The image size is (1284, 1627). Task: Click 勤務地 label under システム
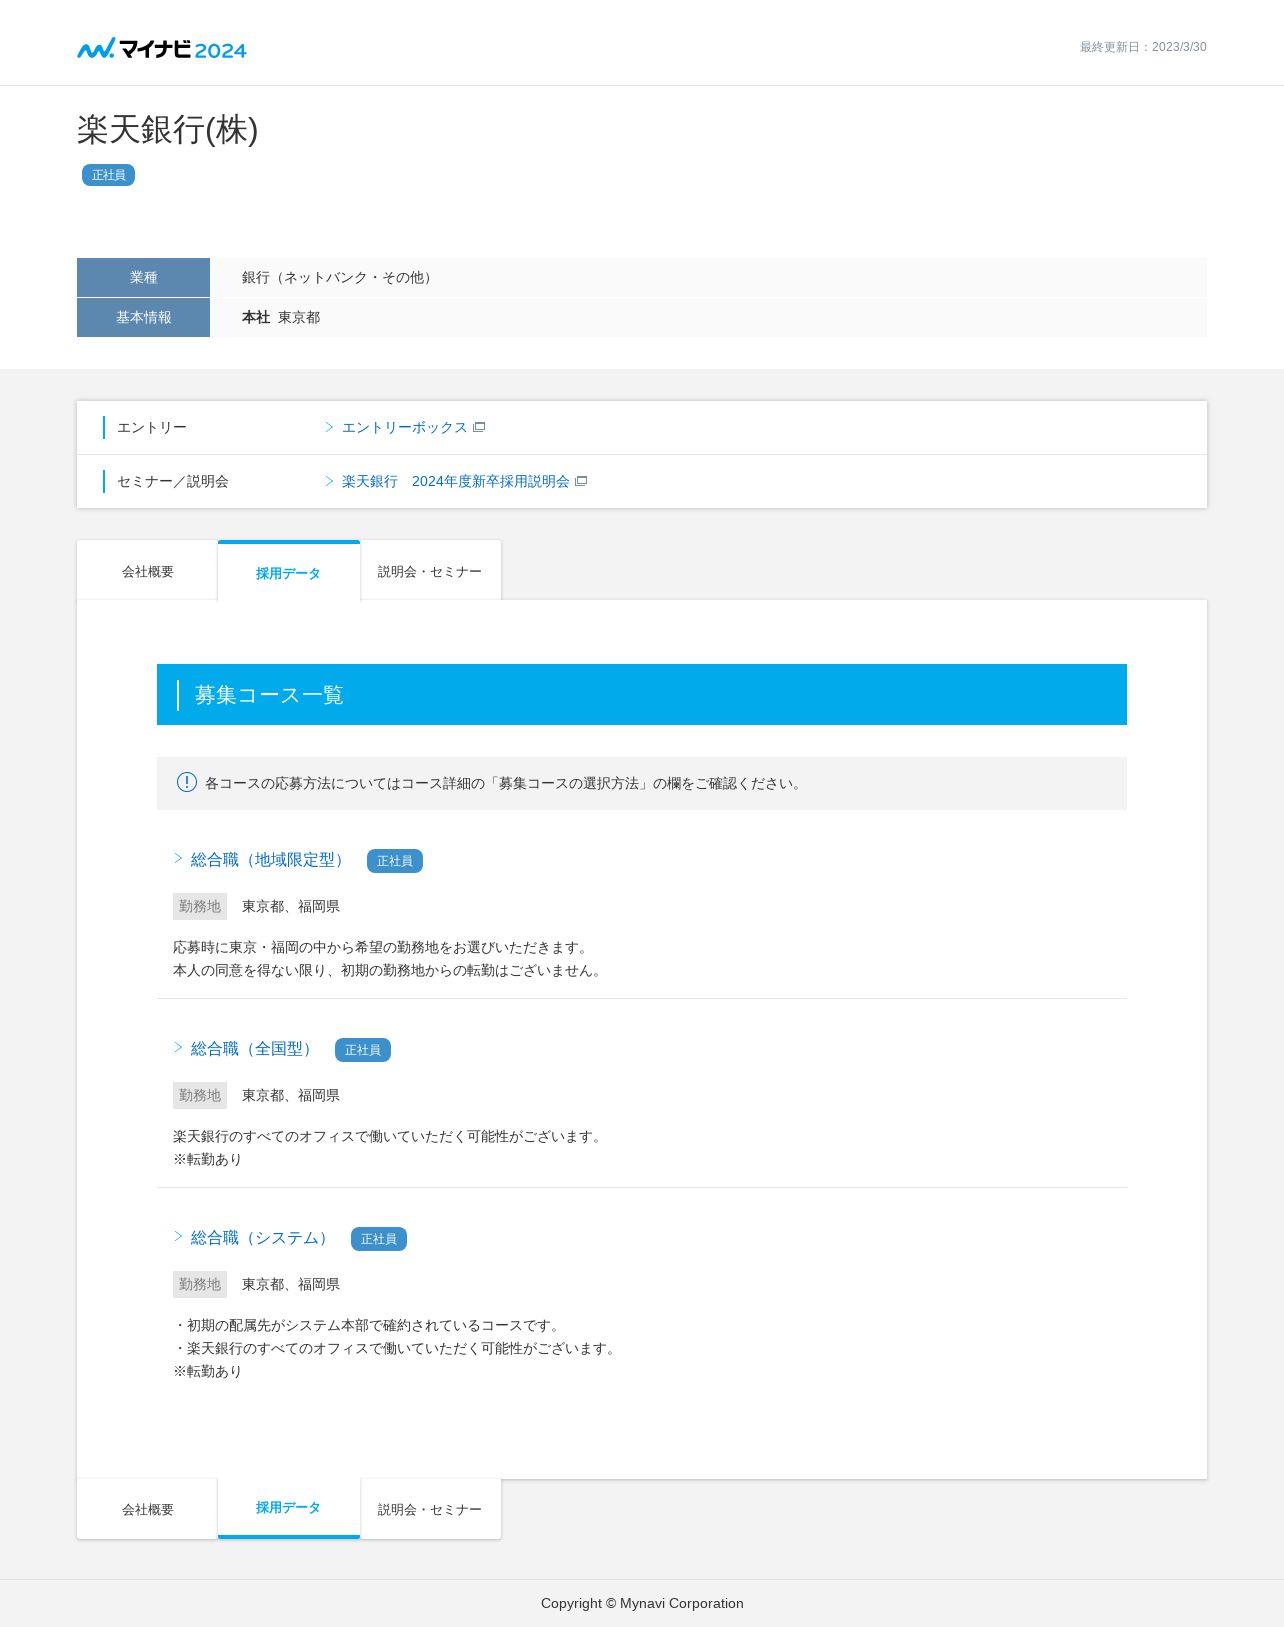click(200, 1284)
